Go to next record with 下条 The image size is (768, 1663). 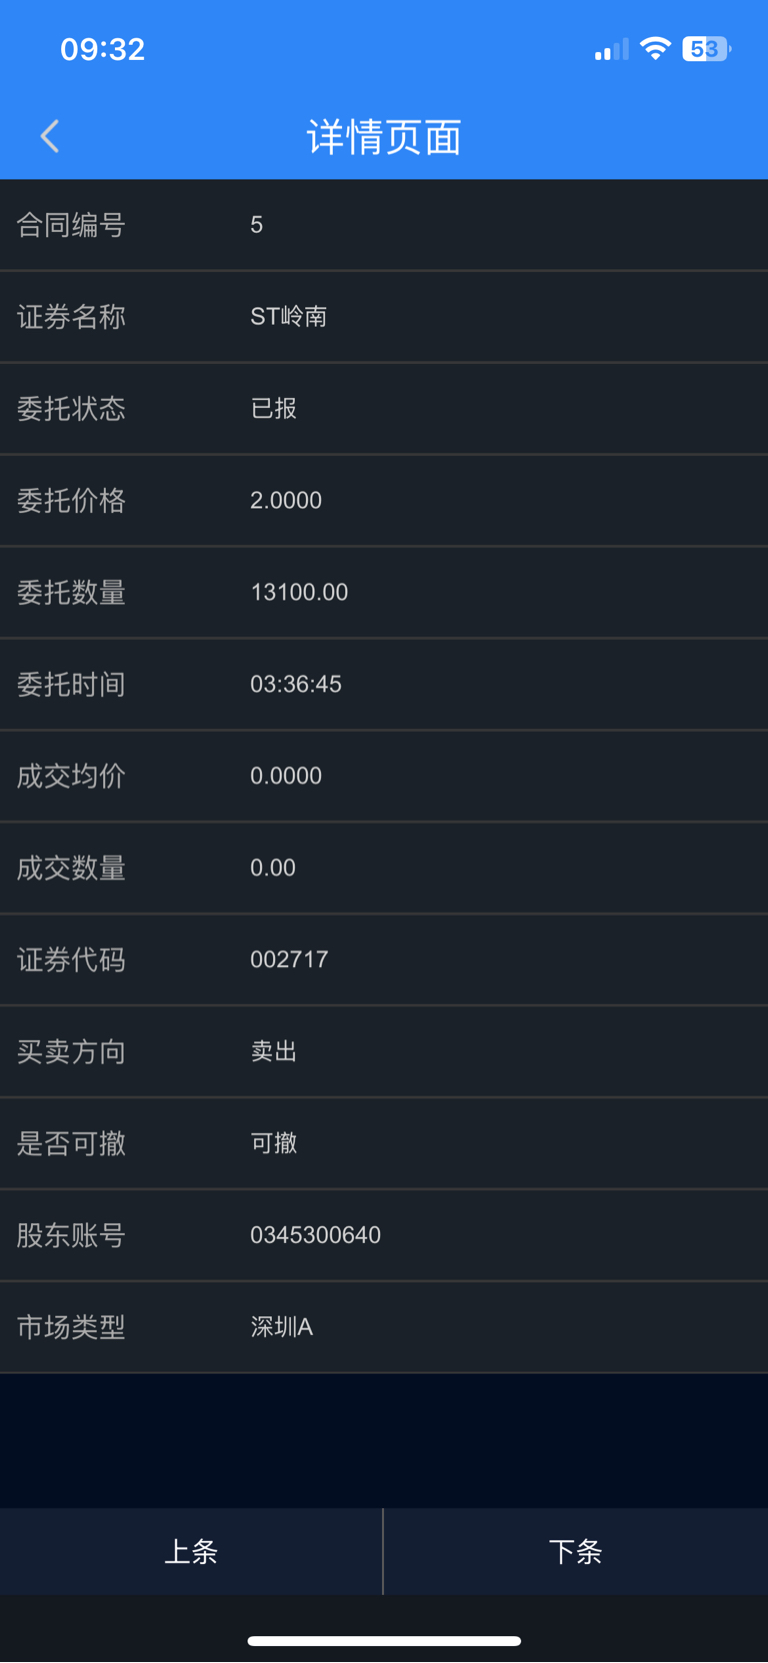[576, 1551]
